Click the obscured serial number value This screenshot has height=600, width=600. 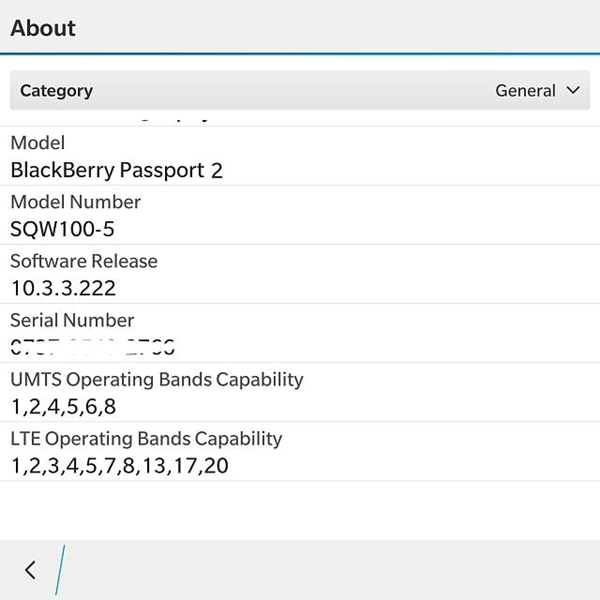(x=93, y=347)
